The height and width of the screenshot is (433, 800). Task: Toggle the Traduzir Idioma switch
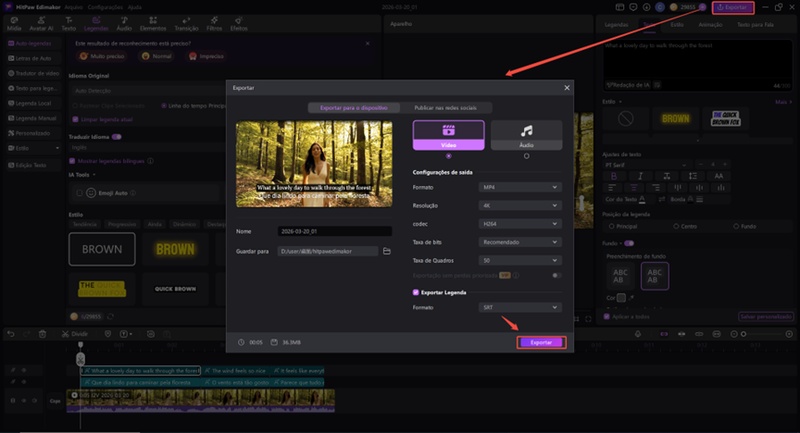point(117,137)
